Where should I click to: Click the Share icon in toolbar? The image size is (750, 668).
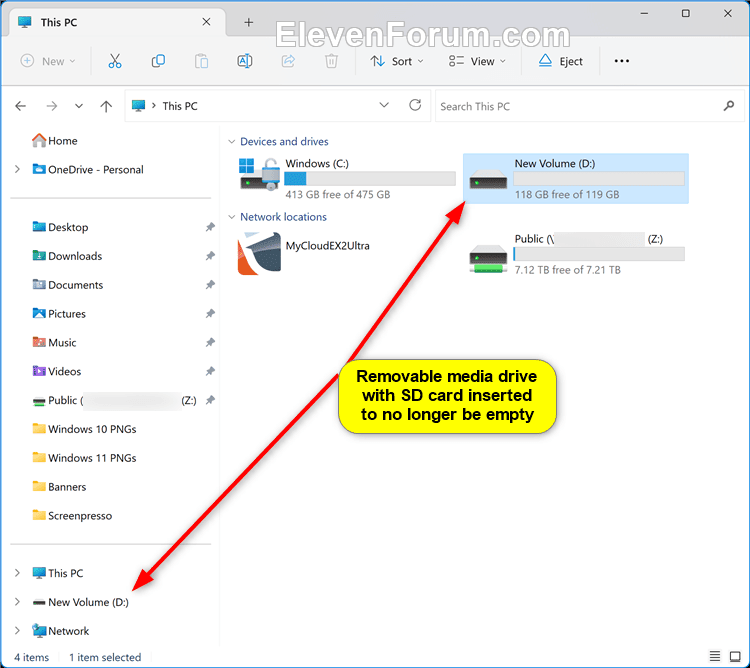pyautogui.click(x=288, y=61)
